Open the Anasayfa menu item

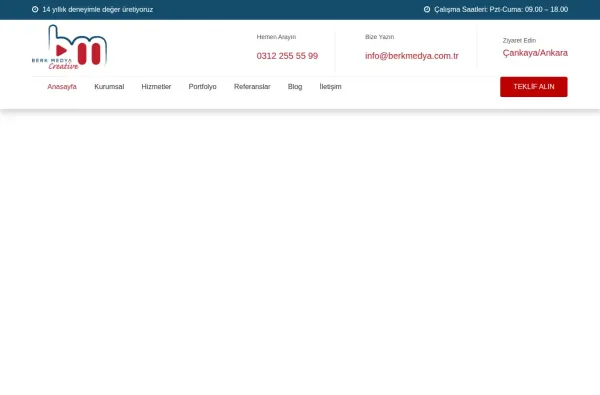pos(62,87)
